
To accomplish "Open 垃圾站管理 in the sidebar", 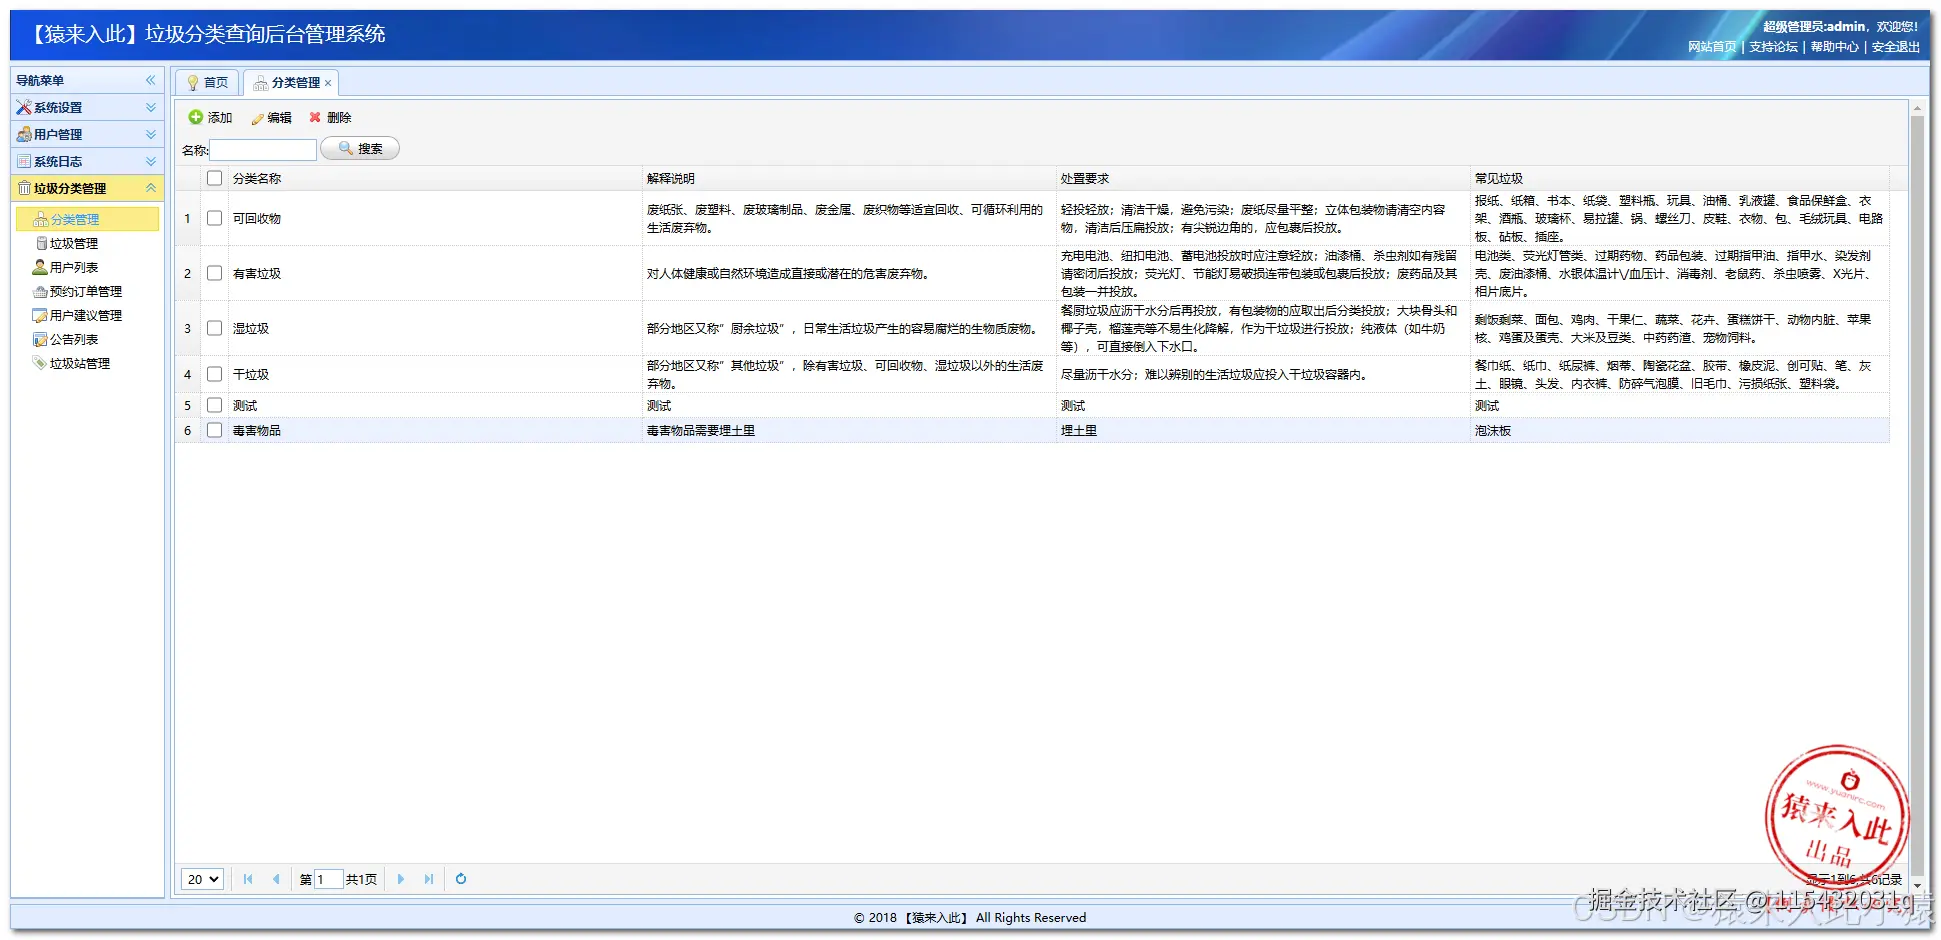I will pyautogui.click(x=80, y=363).
